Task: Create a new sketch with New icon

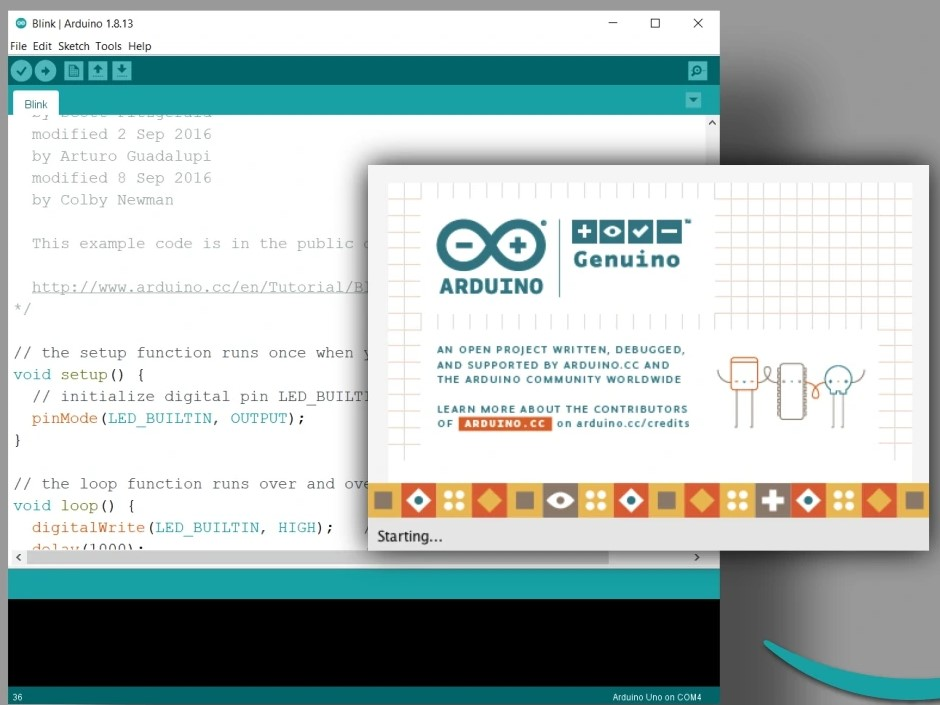Action: [x=74, y=71]
